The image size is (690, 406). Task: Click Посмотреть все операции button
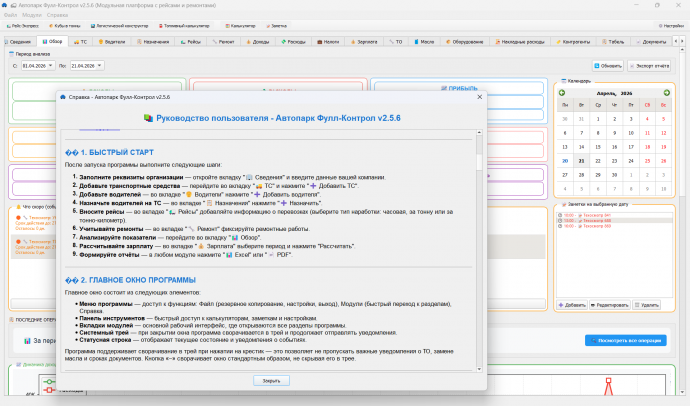click(x=626, y=340)
